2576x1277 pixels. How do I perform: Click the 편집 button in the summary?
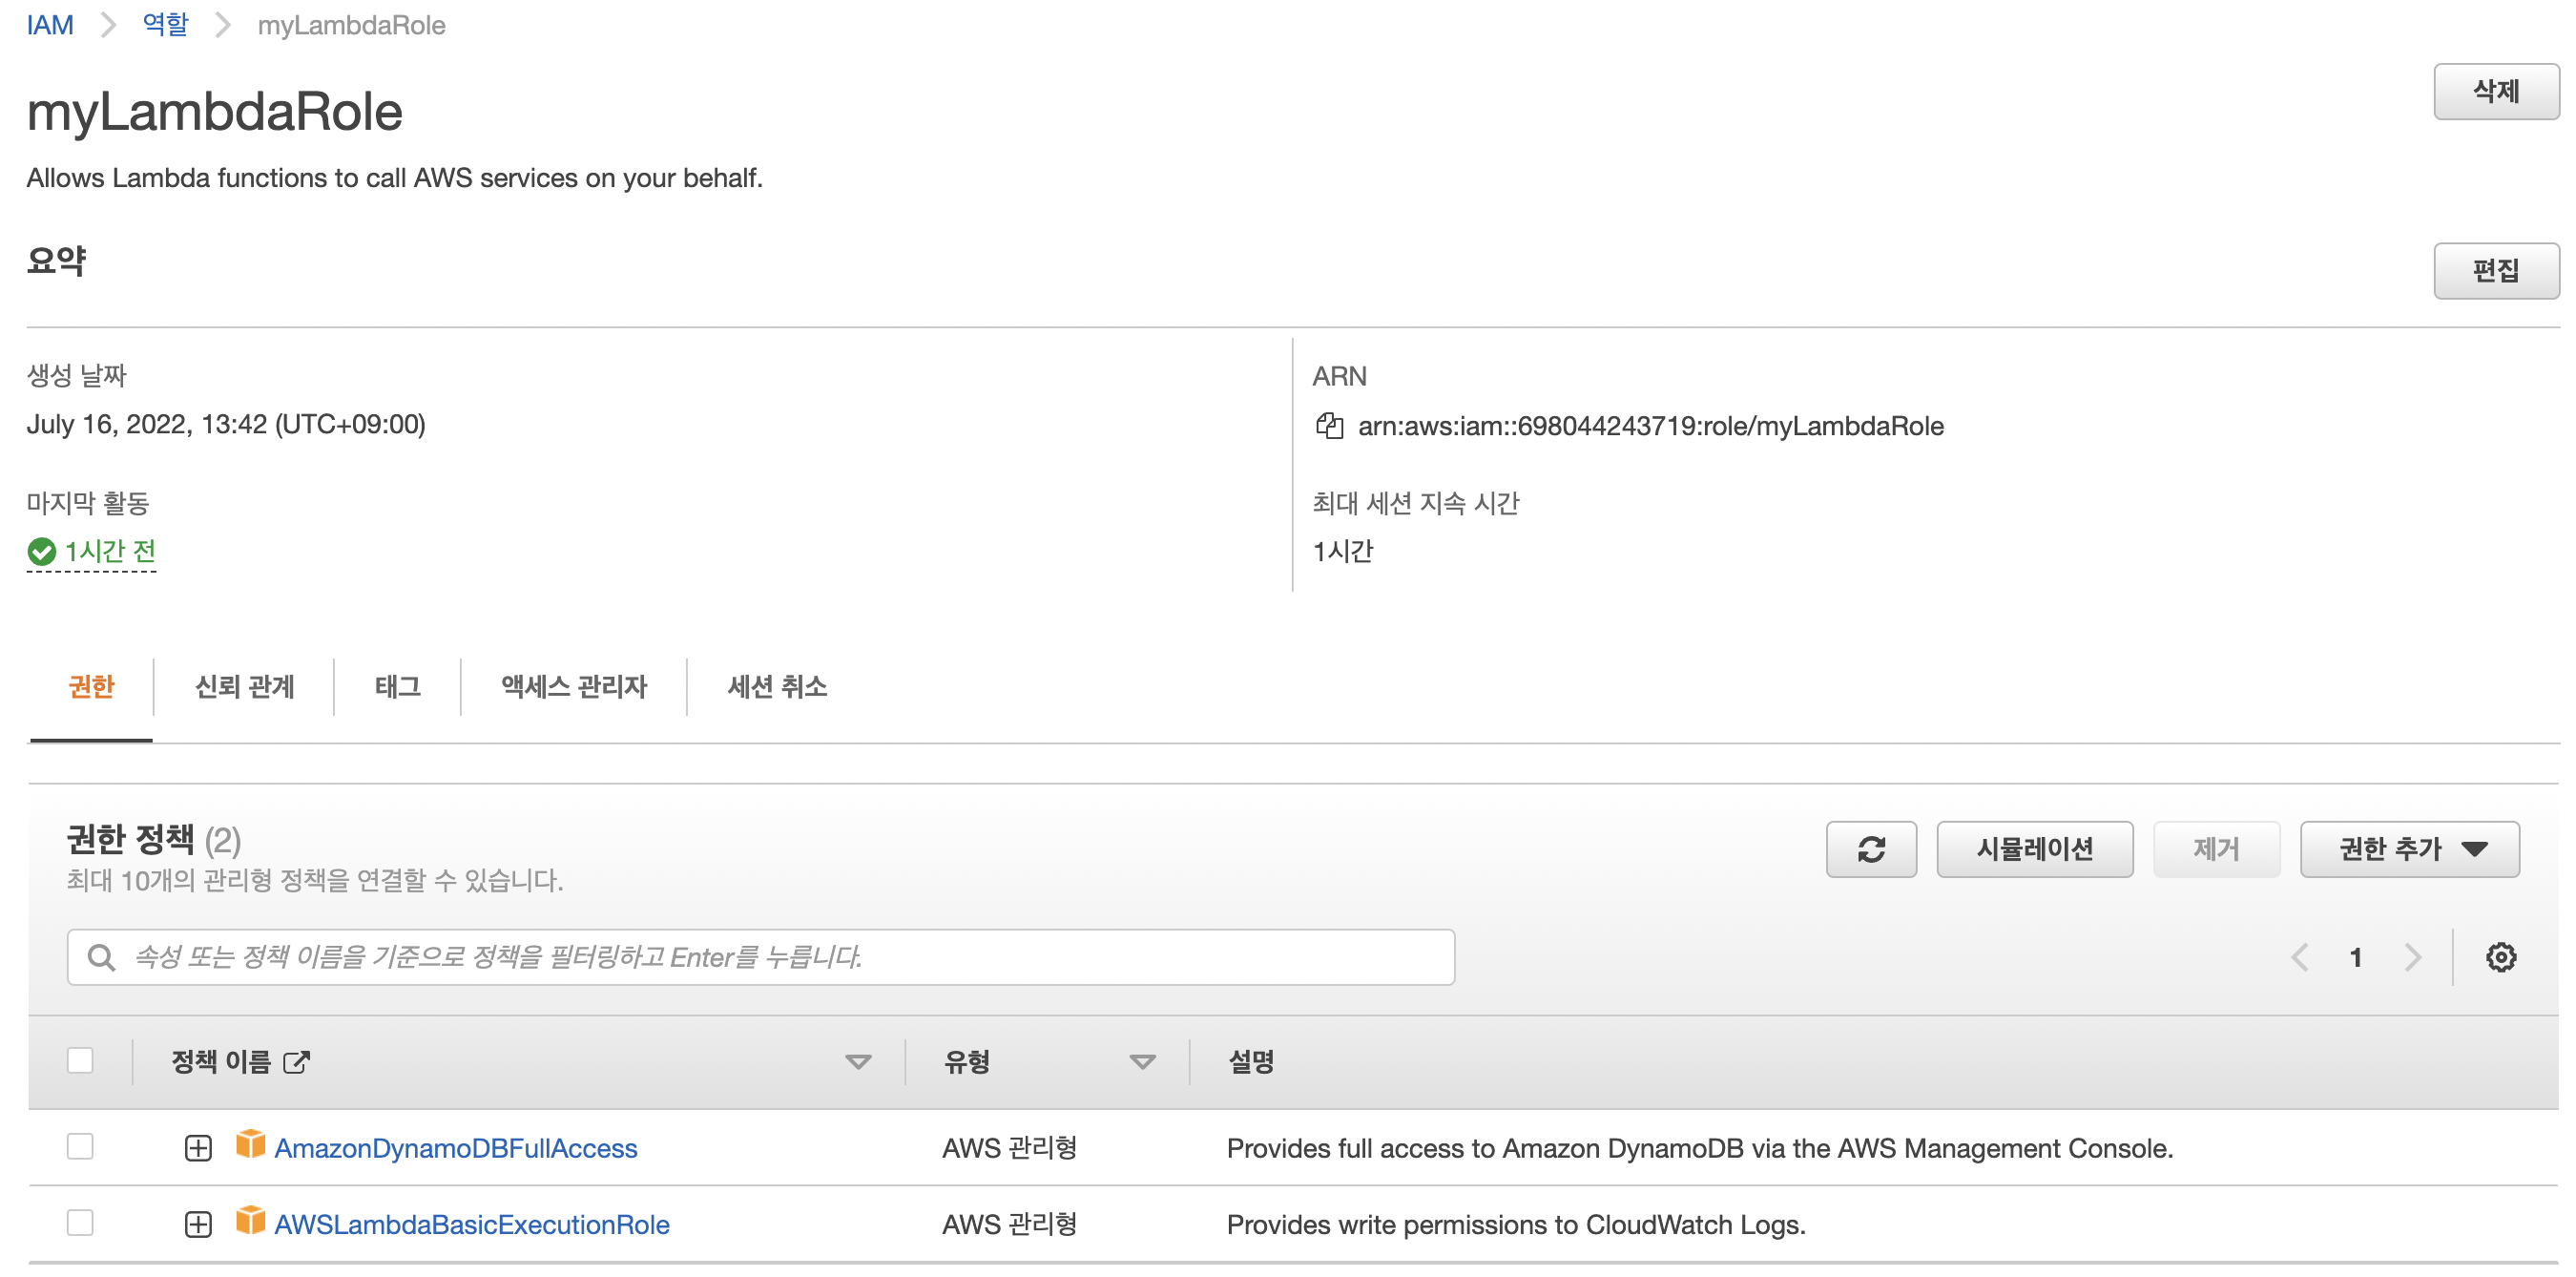click(x=2495, y=271)
